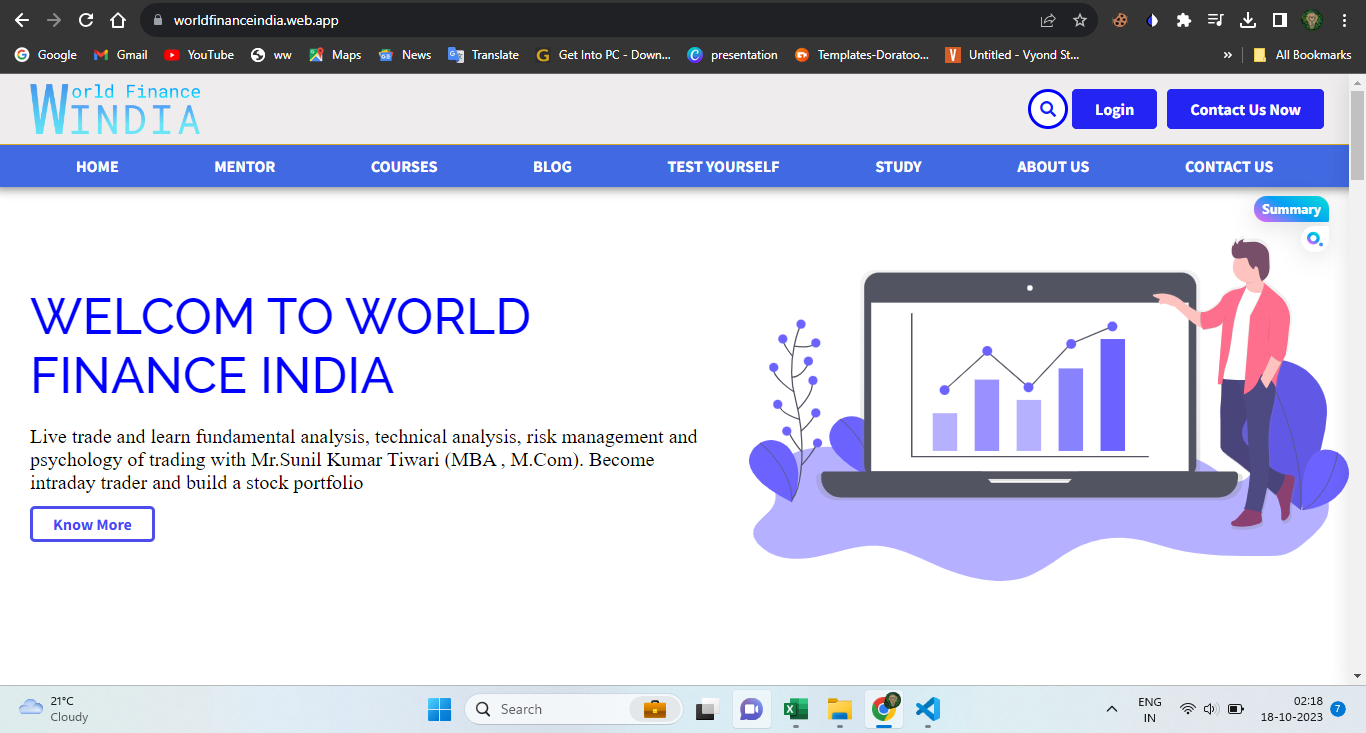
Task: Toggle the Chrome side panel icon
Action: click(x=1279, y=20)
